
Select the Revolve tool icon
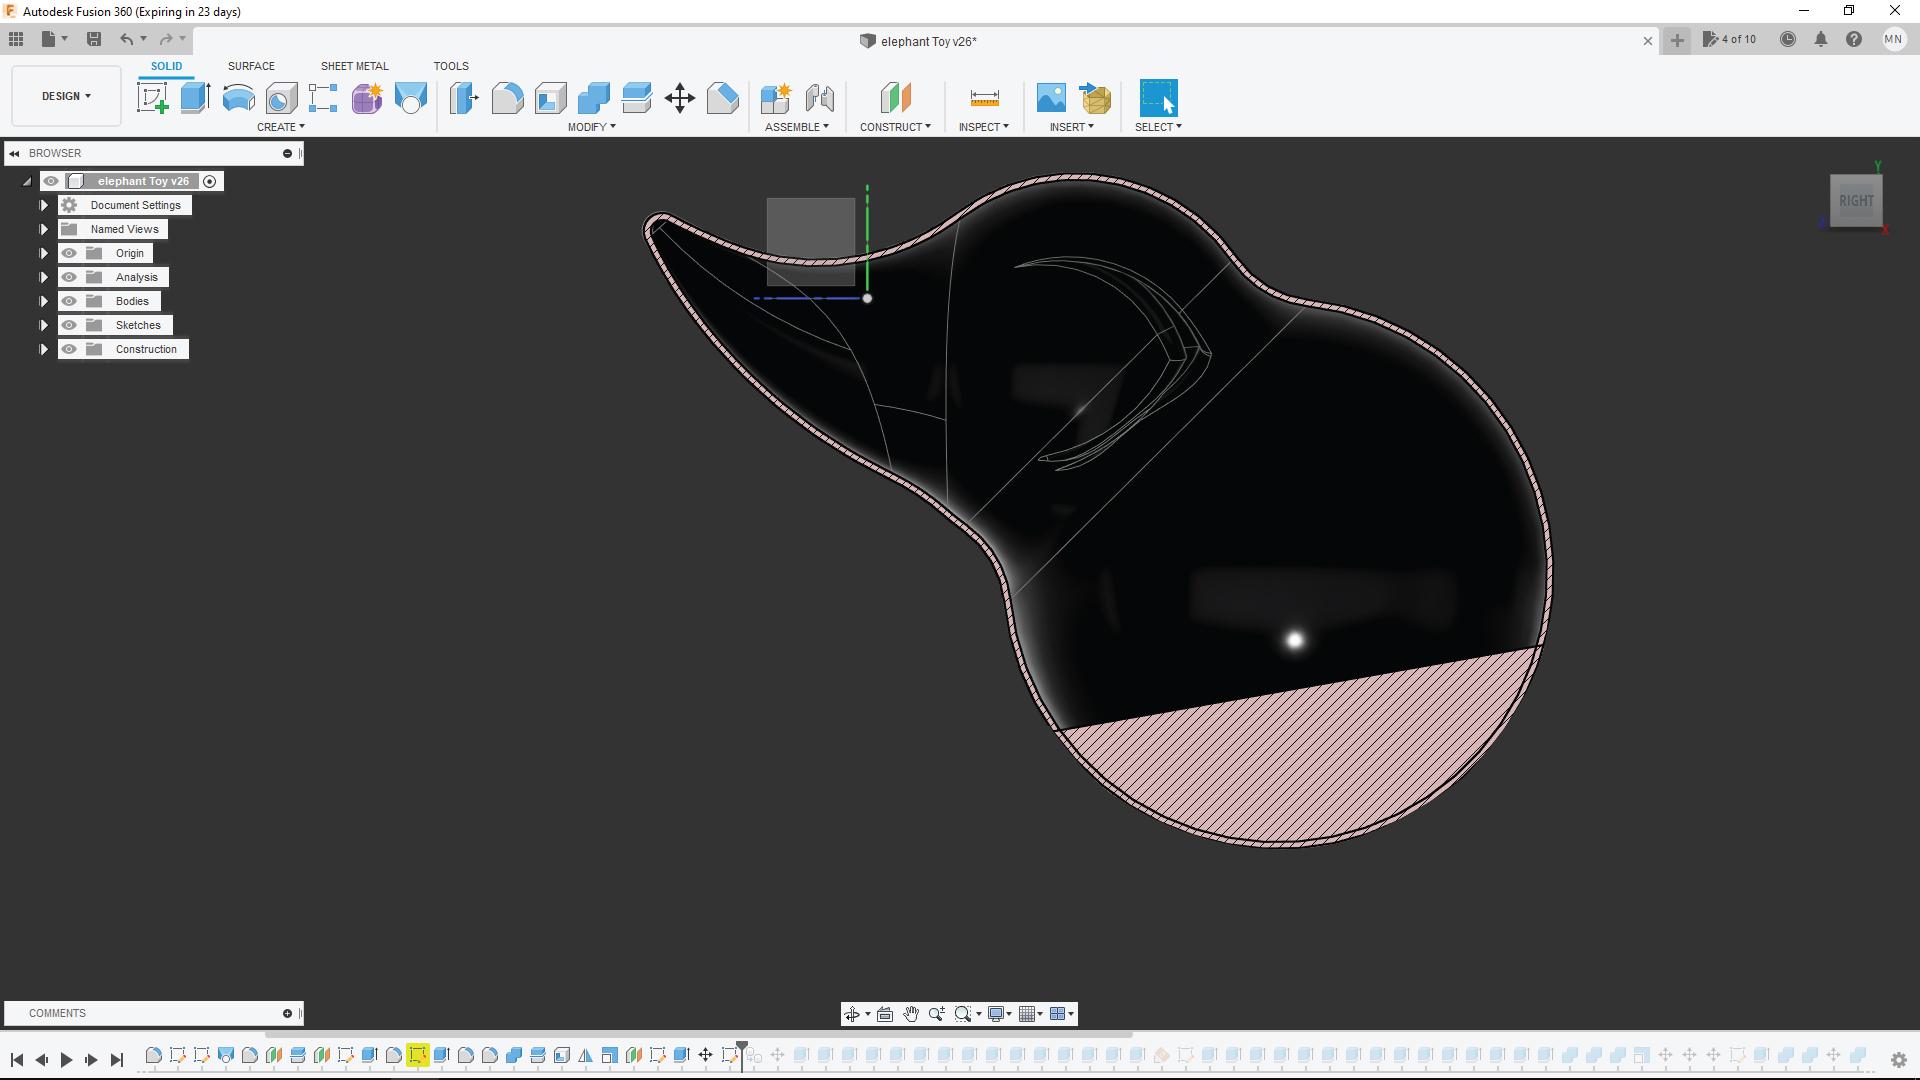(238, 98)
